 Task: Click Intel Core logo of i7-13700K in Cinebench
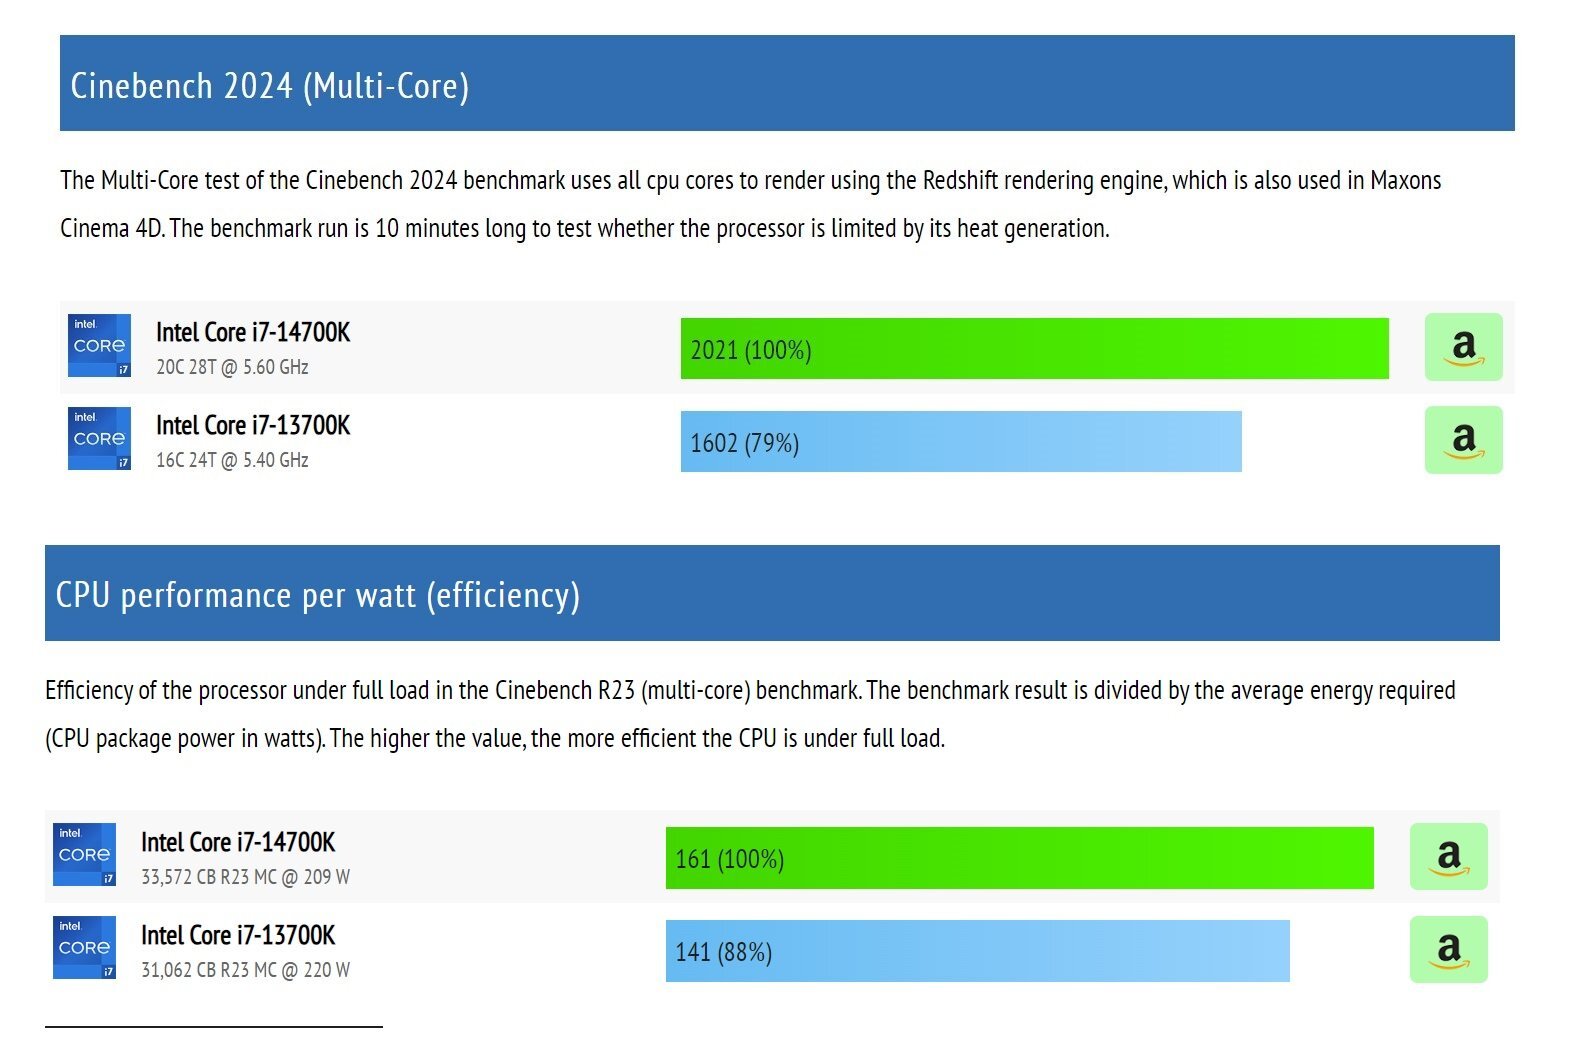[x=99, y=438]
